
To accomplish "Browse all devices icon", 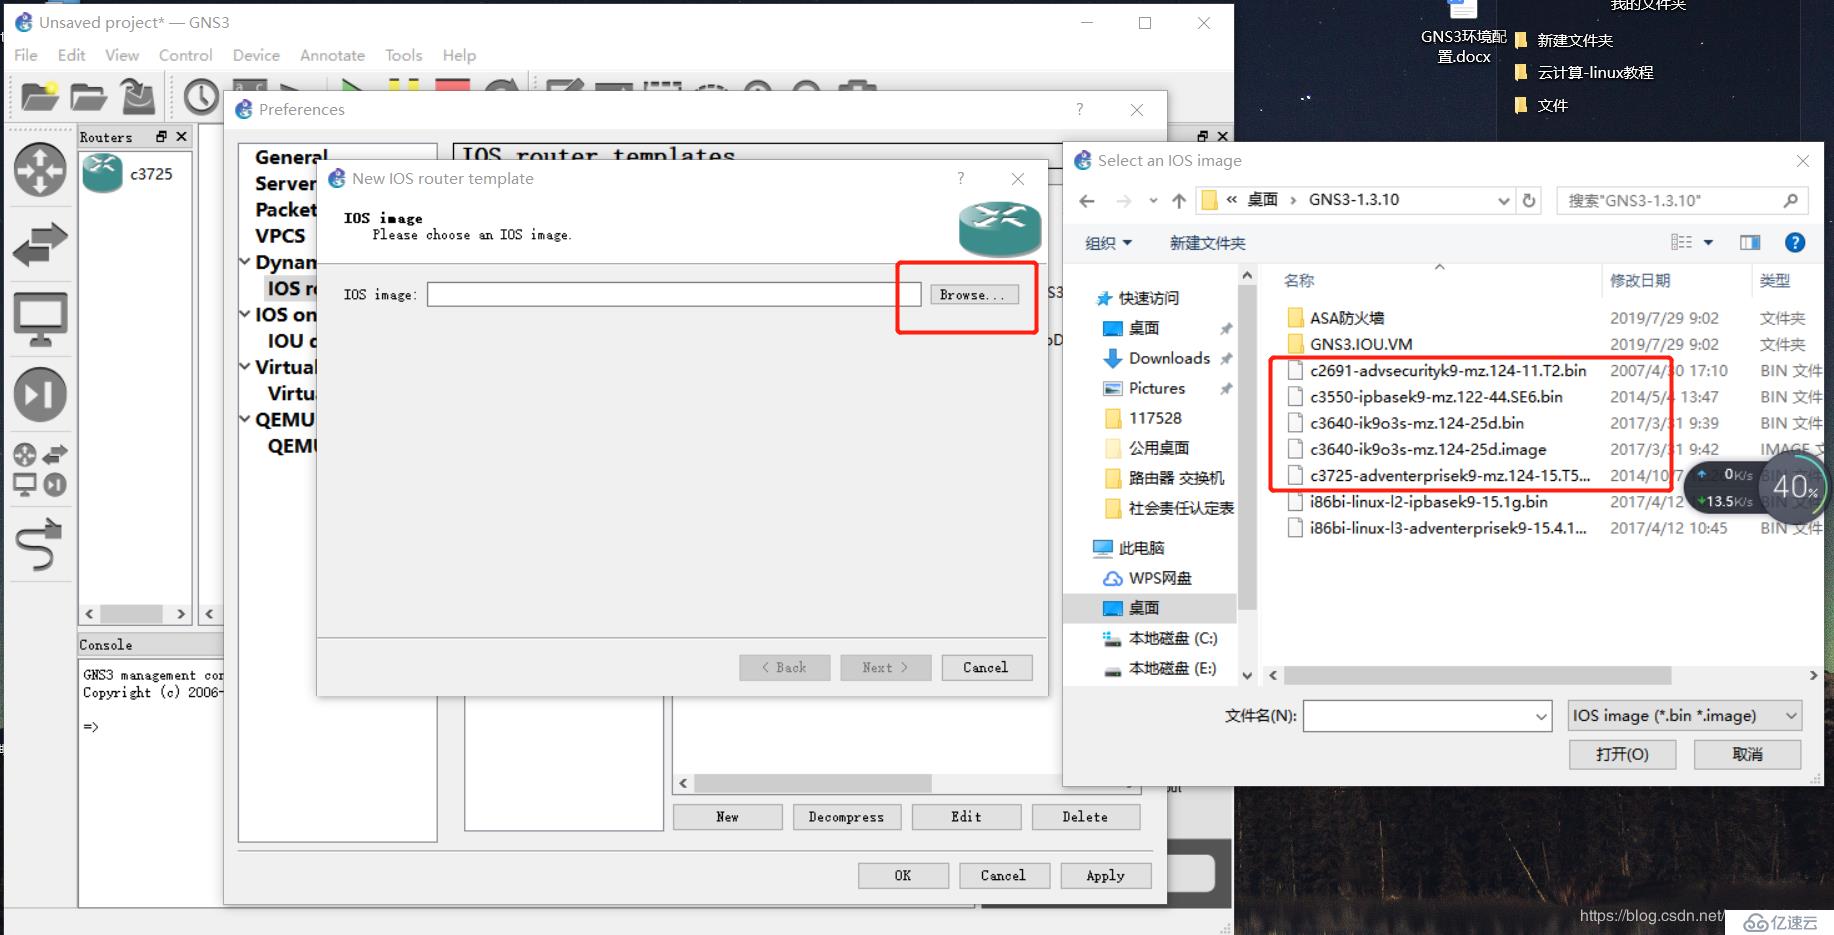I will coord(40,469).
